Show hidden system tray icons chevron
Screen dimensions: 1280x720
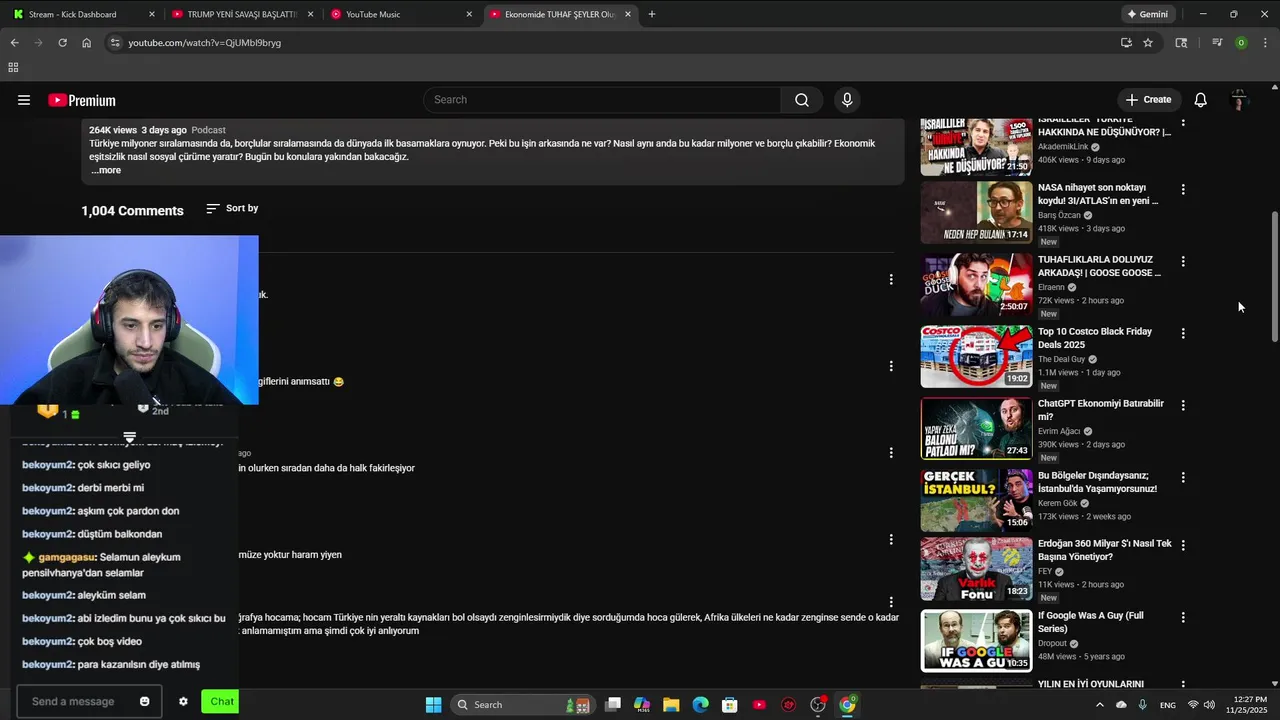(1100, 705)
